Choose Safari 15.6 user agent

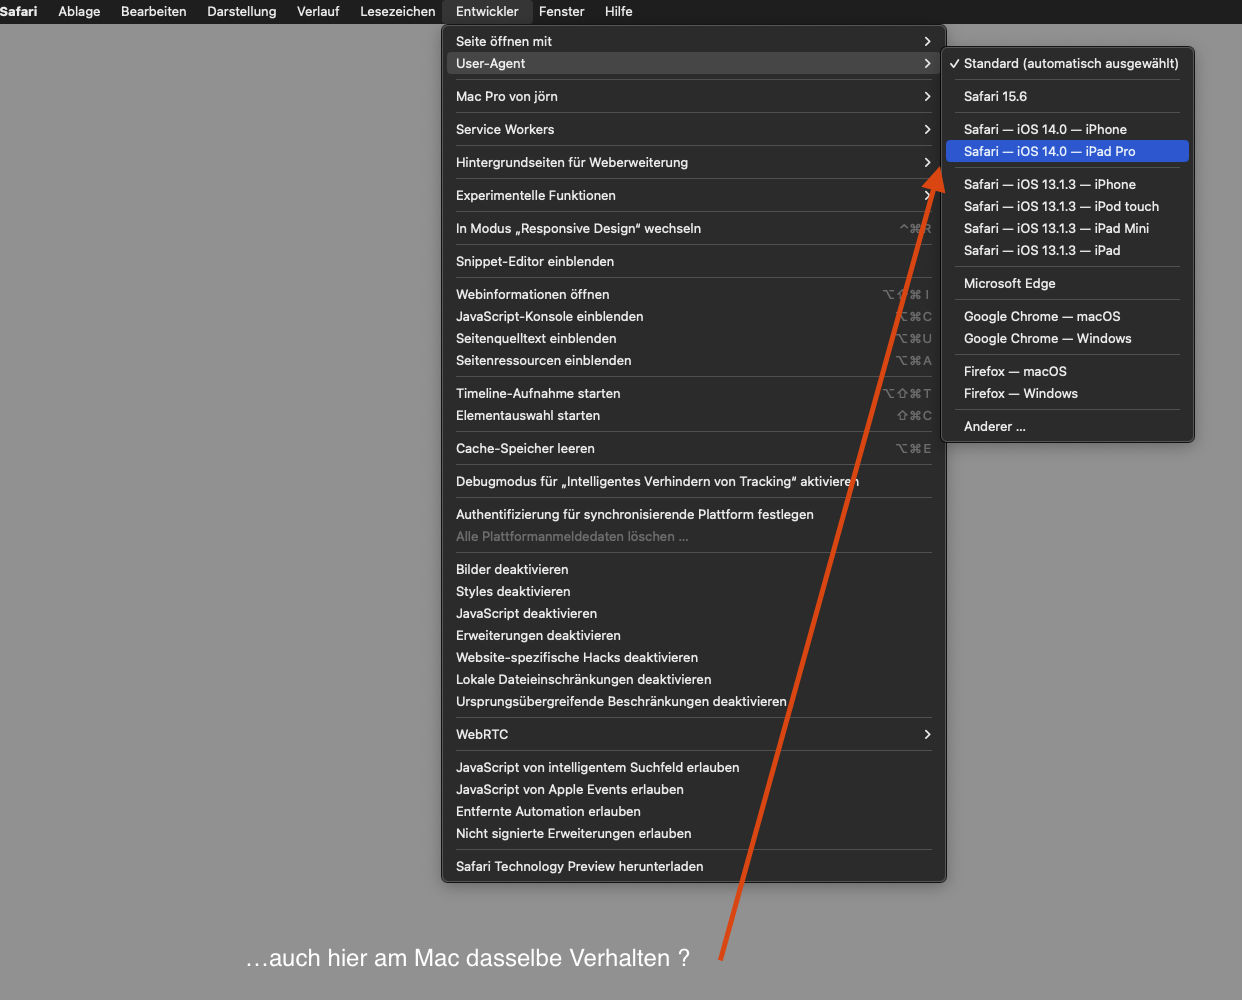1067,96
